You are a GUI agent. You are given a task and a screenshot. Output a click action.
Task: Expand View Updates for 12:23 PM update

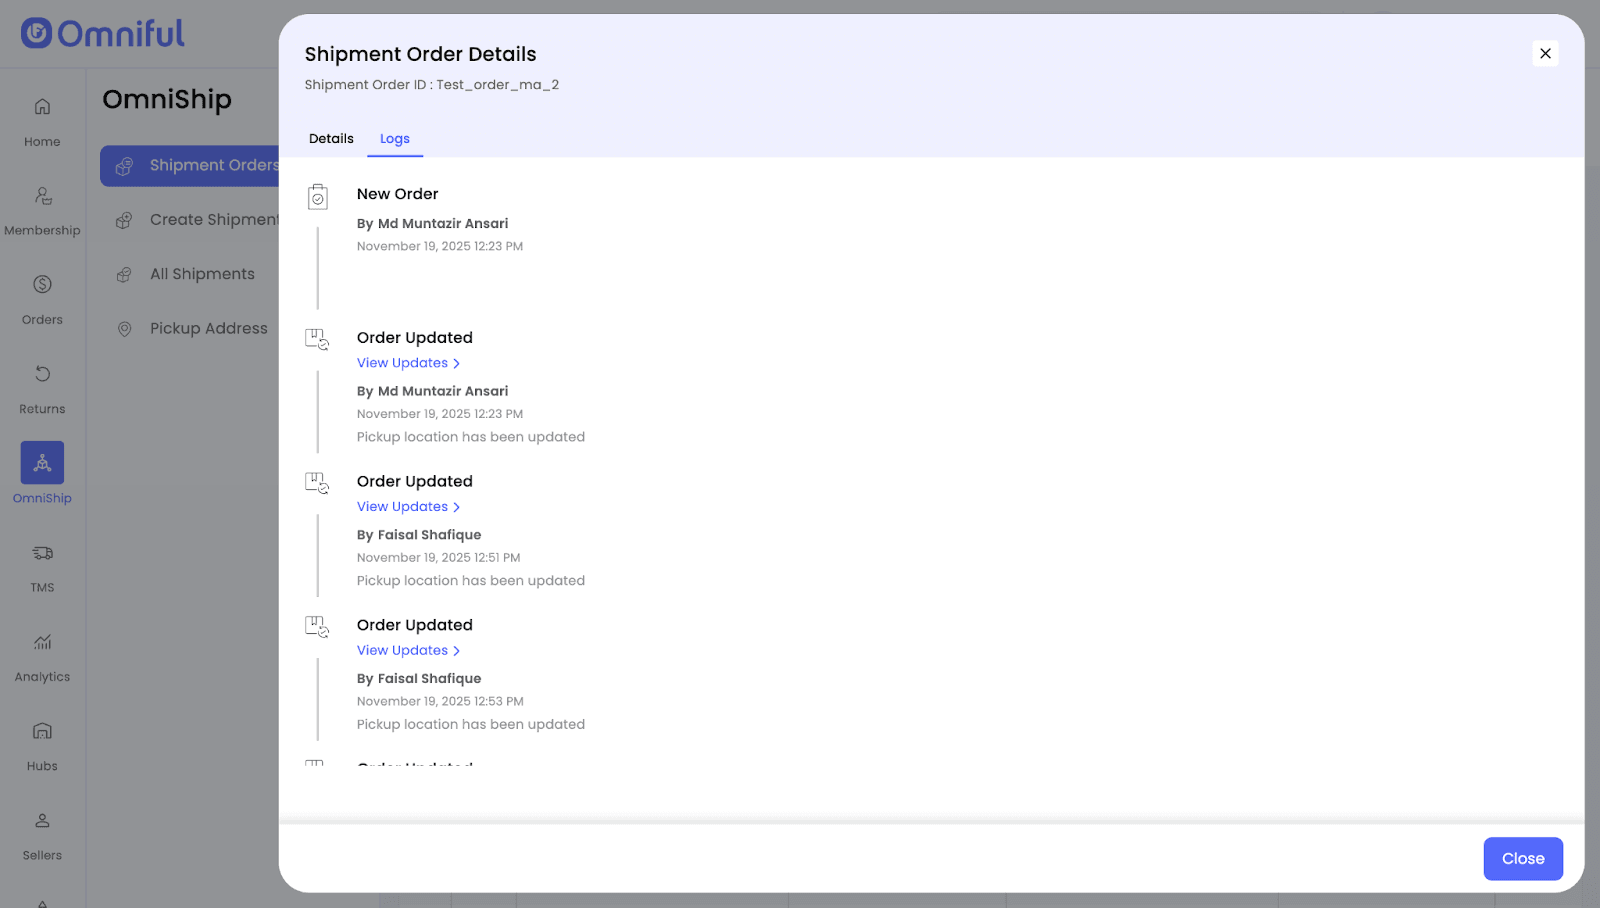pyautogui.click(x=408, y=363)
